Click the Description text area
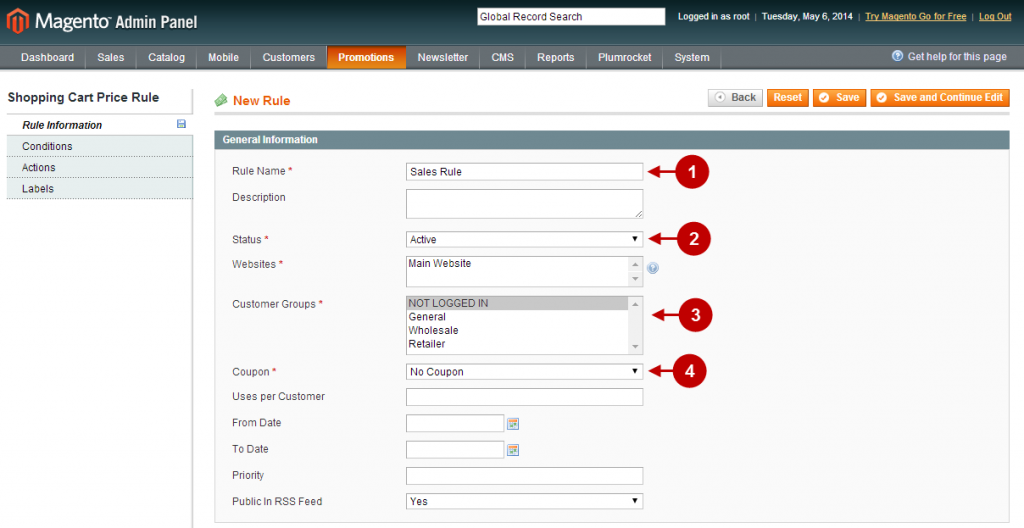 tap(524, 204)
